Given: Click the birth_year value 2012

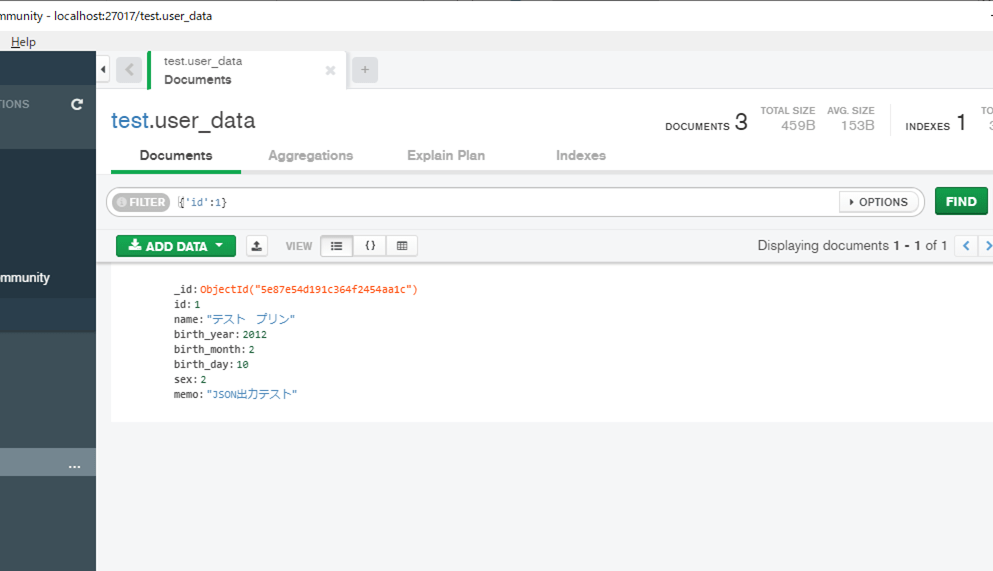Looking at the screenshot, I should tap(255, 334).
